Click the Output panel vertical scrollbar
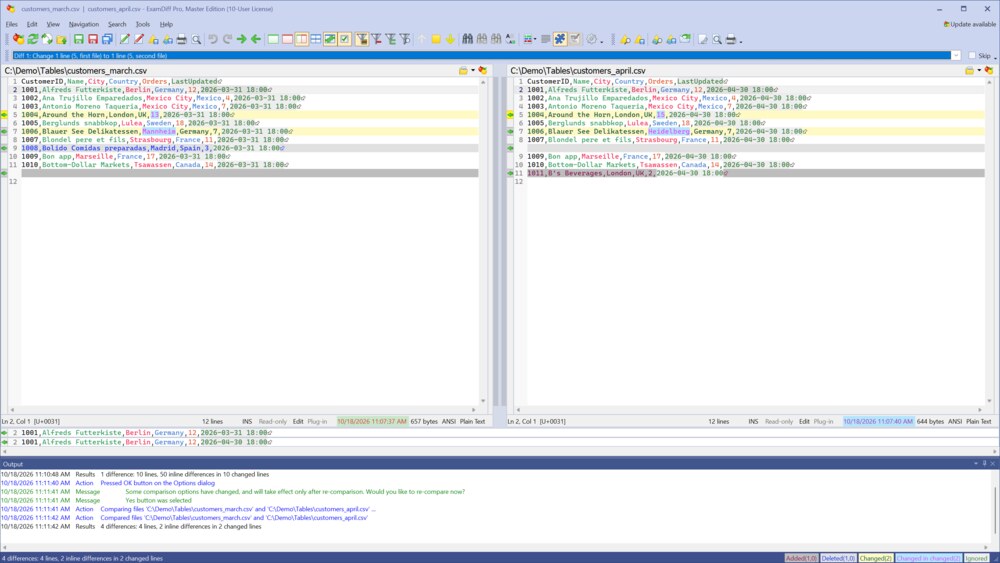Viewport: 1000px width, 563px height. point(996,507)
